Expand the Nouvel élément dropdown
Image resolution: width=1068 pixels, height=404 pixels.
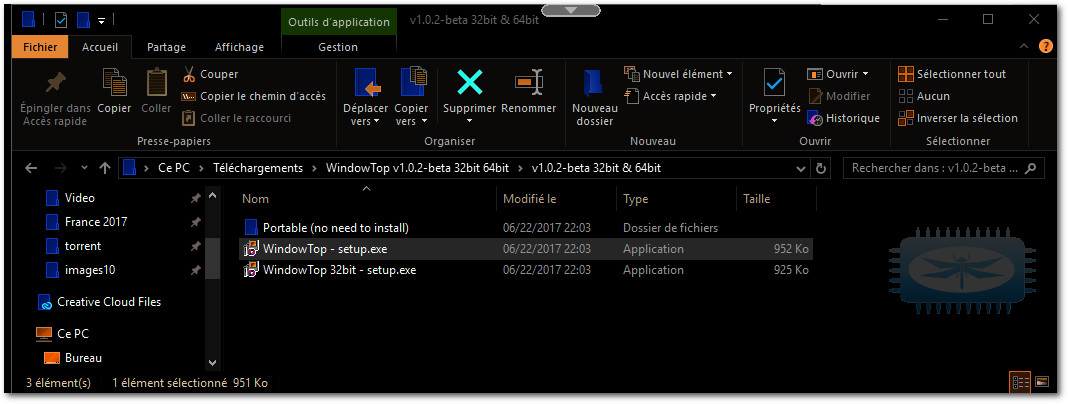[x=729, y=74]
